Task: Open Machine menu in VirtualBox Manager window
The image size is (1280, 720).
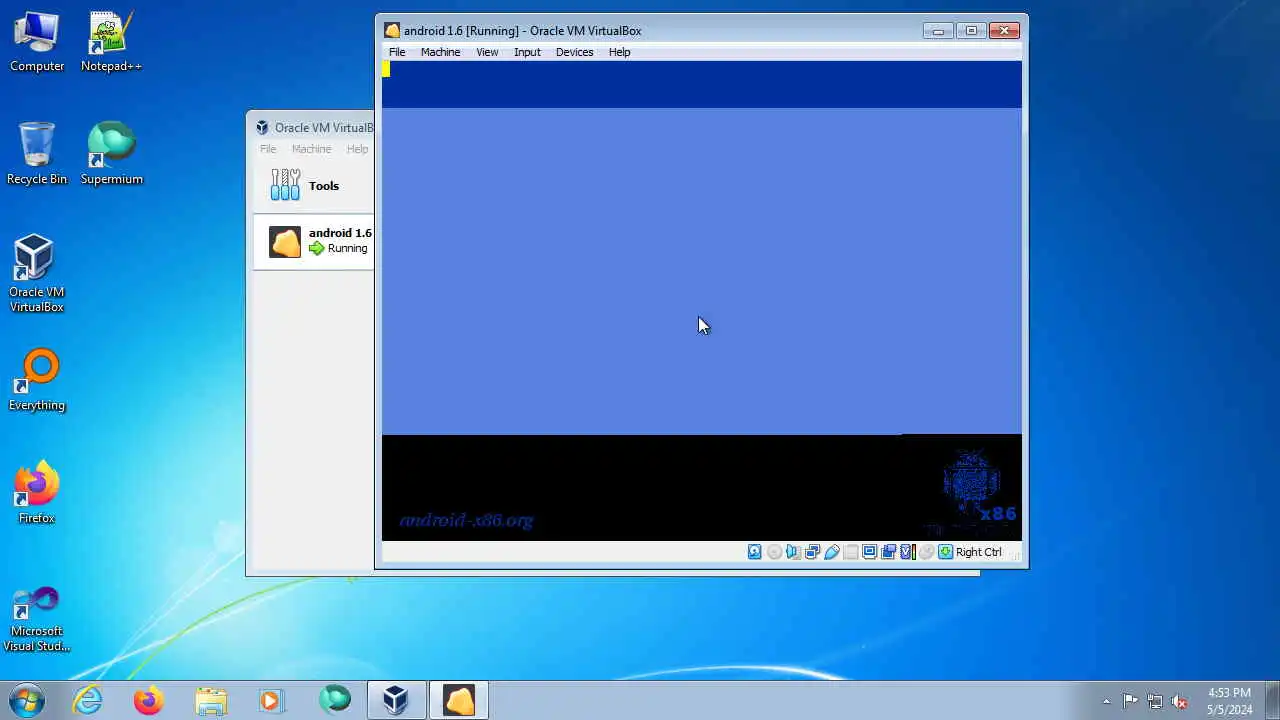Action: point(311,149)
